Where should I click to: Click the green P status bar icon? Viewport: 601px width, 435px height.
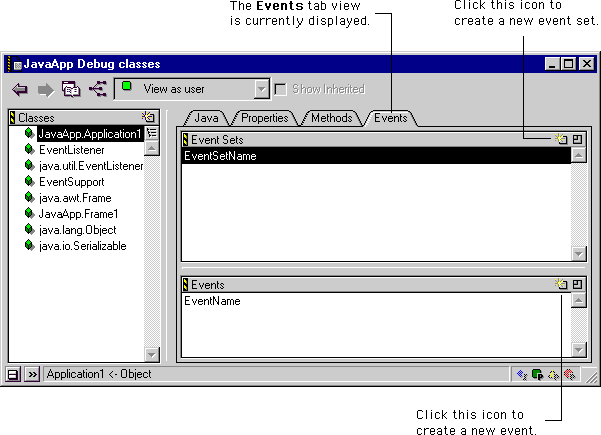538,374
